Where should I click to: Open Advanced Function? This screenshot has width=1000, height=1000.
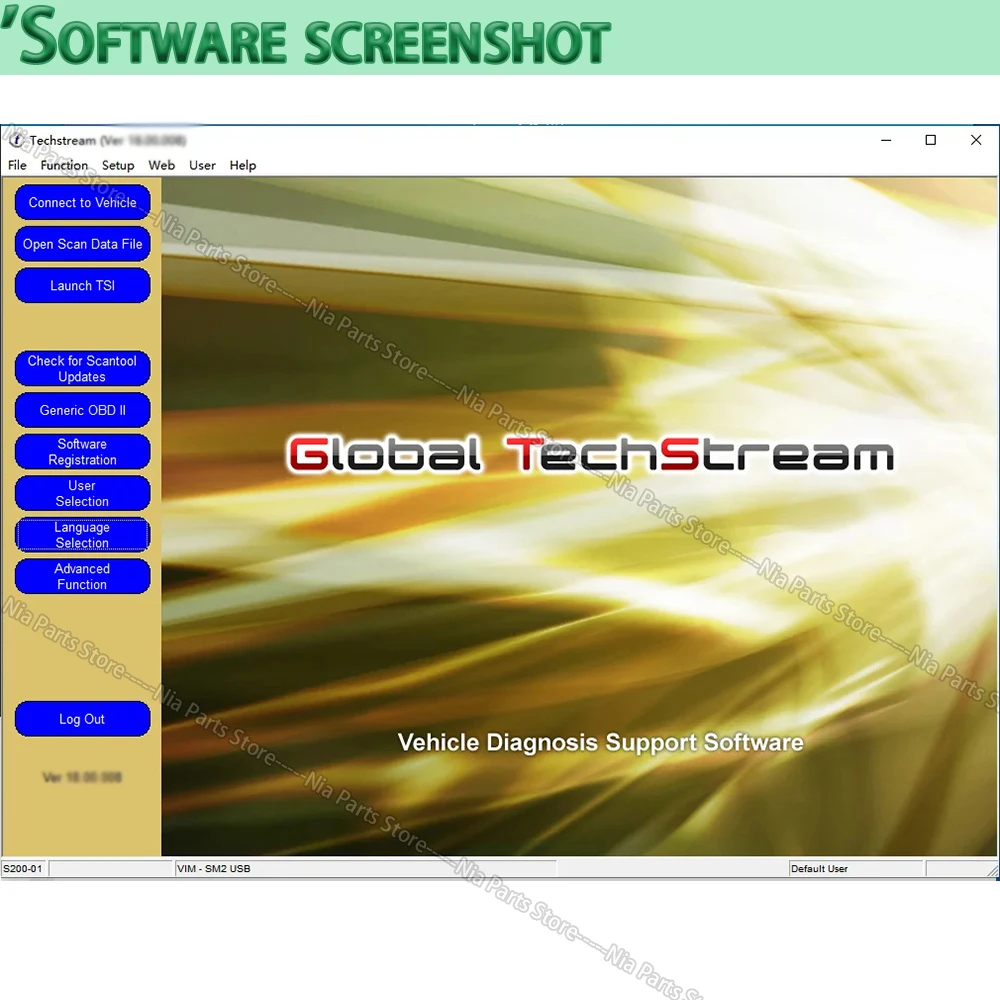point(82,576)
